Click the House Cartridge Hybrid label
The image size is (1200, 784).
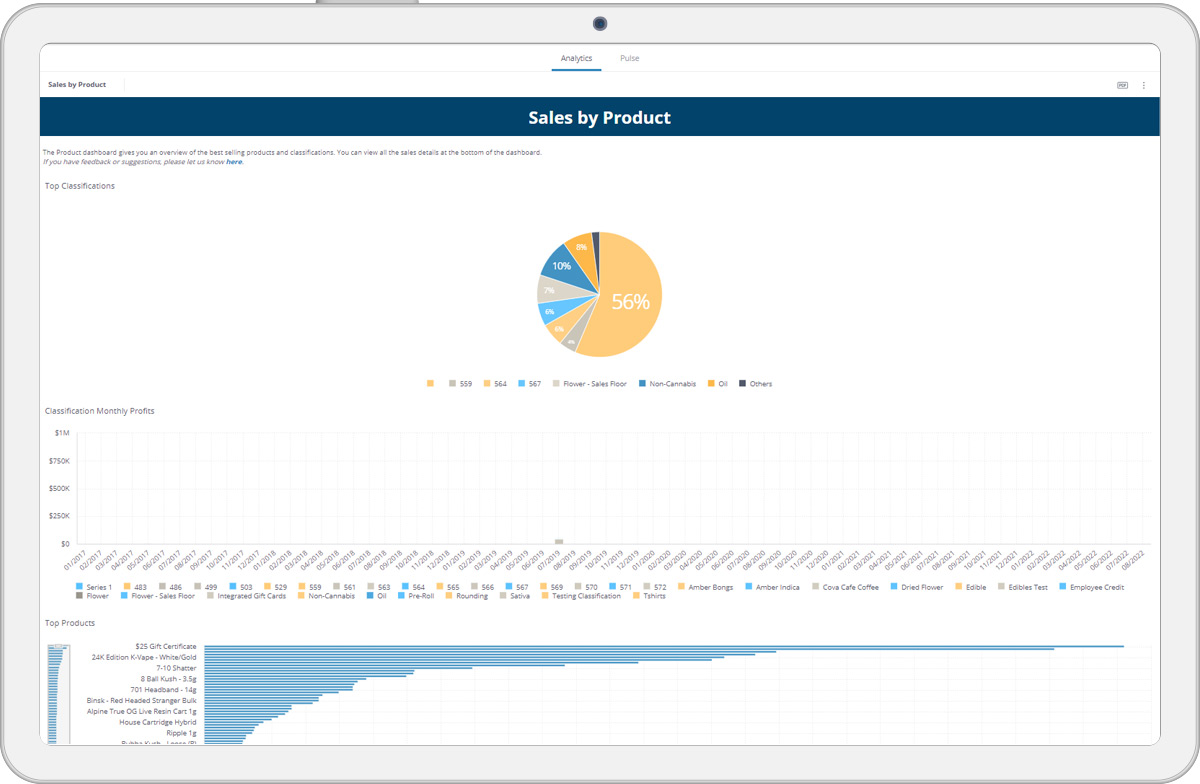click(158, 722)
